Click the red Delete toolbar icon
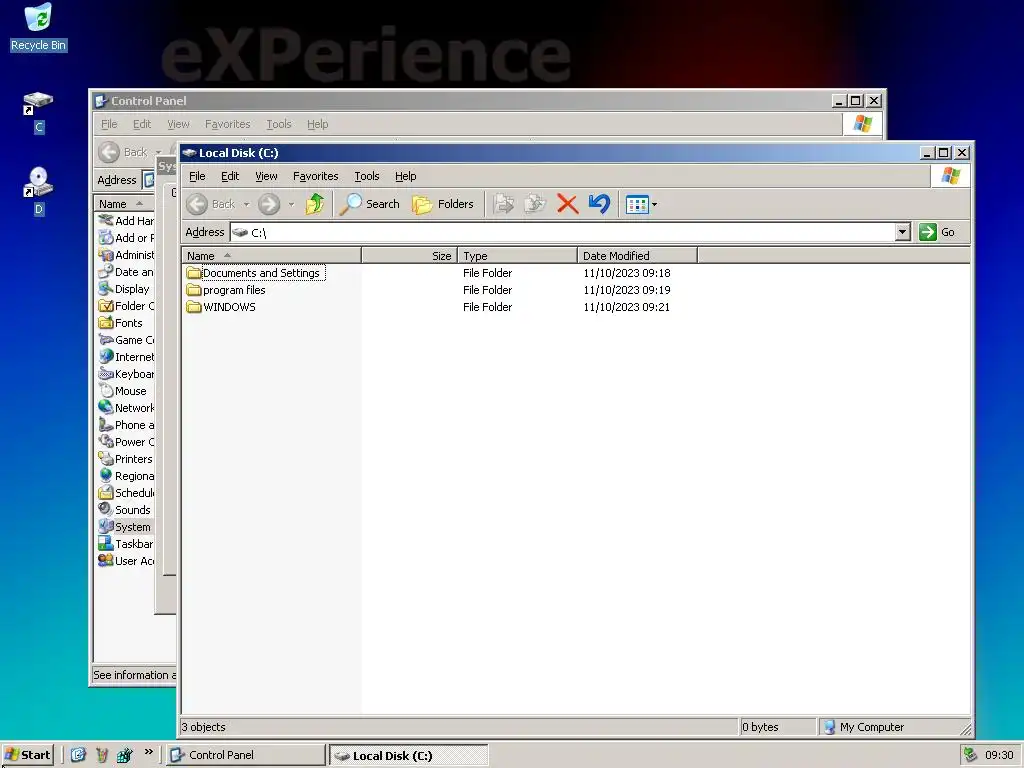The width and height of the screenshot is (1024, 768). pos(568,204)
